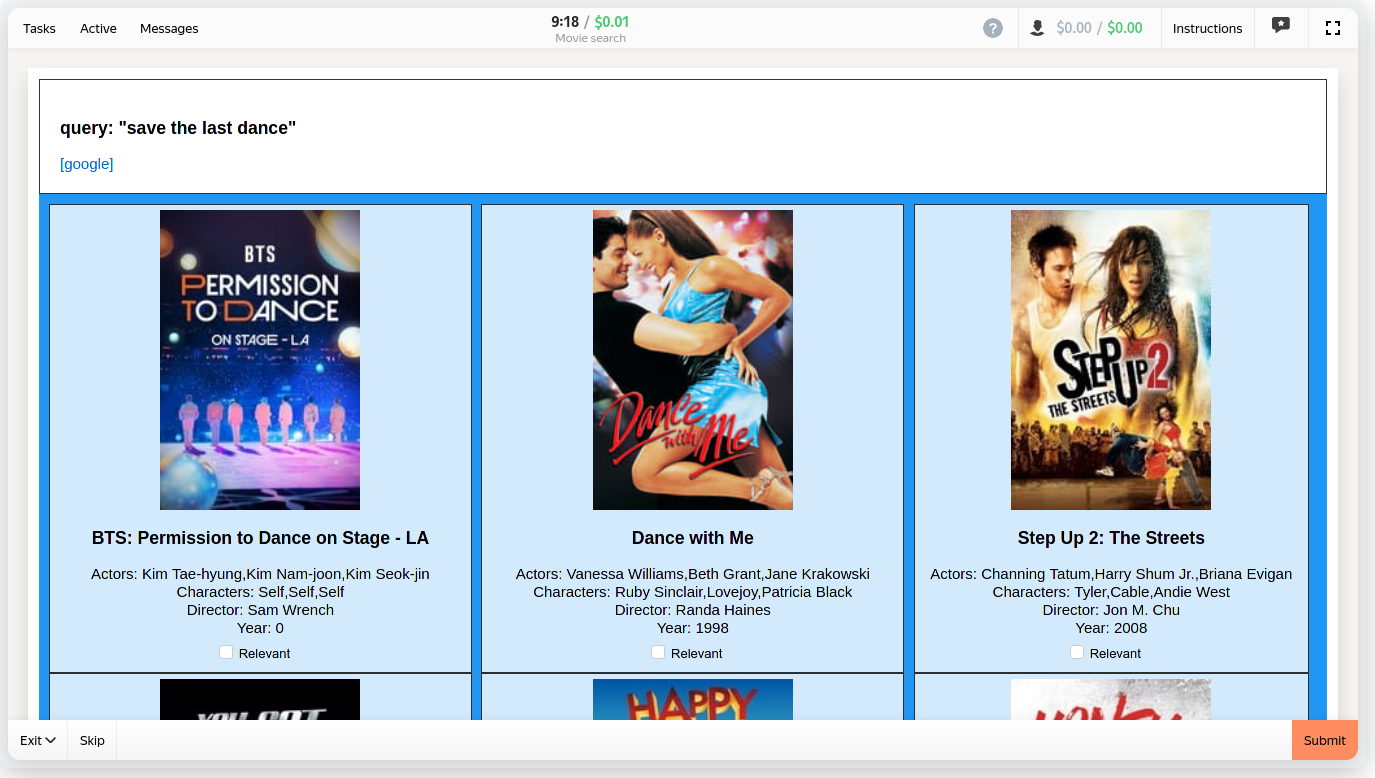
Task: Click the title 'Dance with Me'
Action: coord(693,538)
